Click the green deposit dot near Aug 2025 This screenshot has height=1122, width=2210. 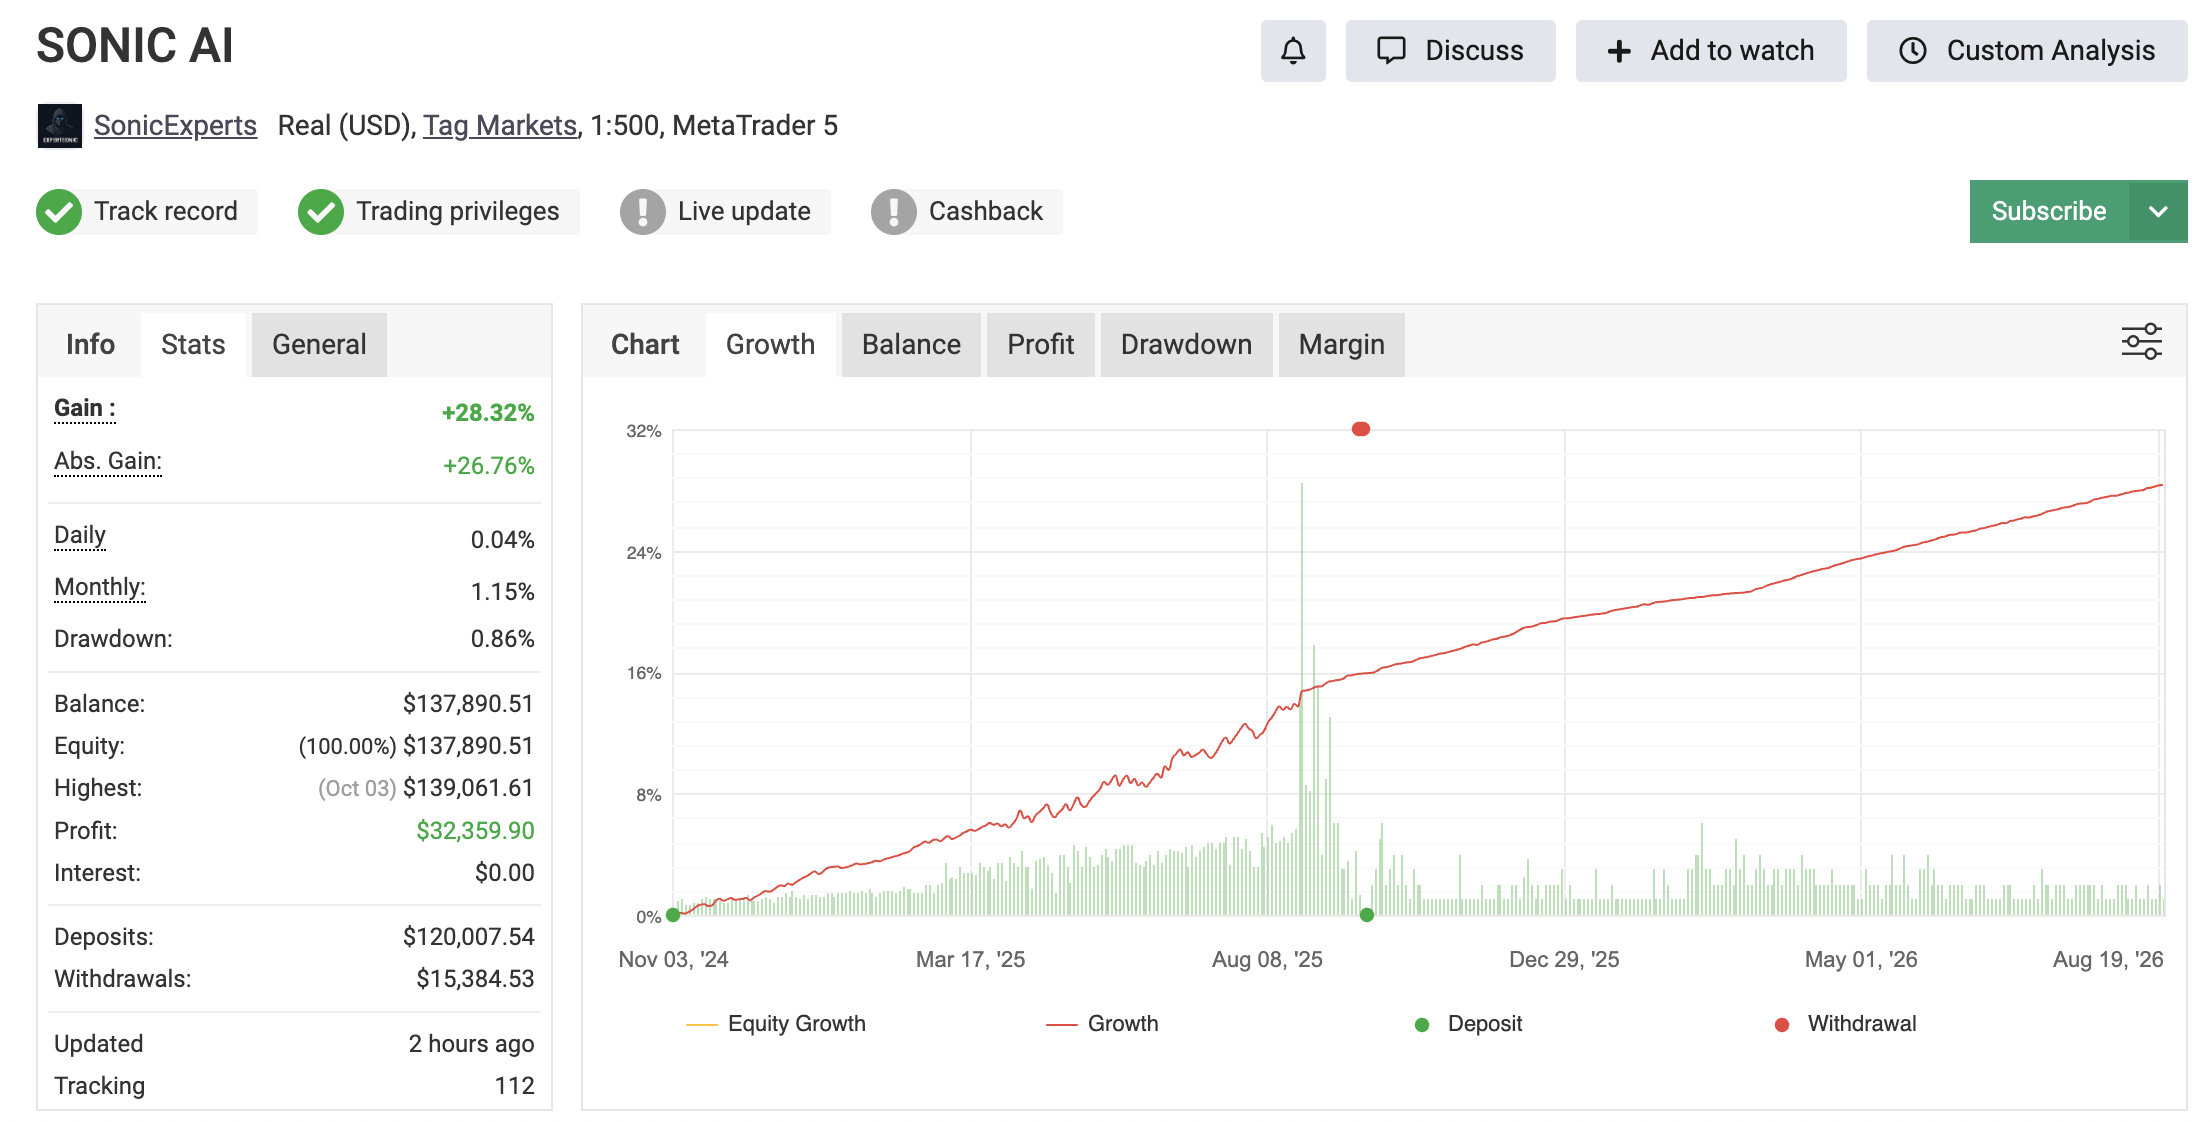click(1367, 914)
